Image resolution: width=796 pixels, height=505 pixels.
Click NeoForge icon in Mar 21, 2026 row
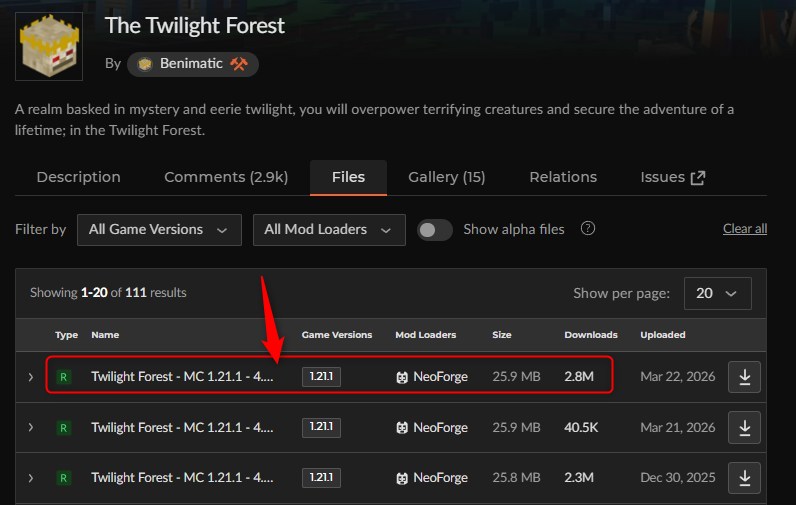(x=402, y=428)
